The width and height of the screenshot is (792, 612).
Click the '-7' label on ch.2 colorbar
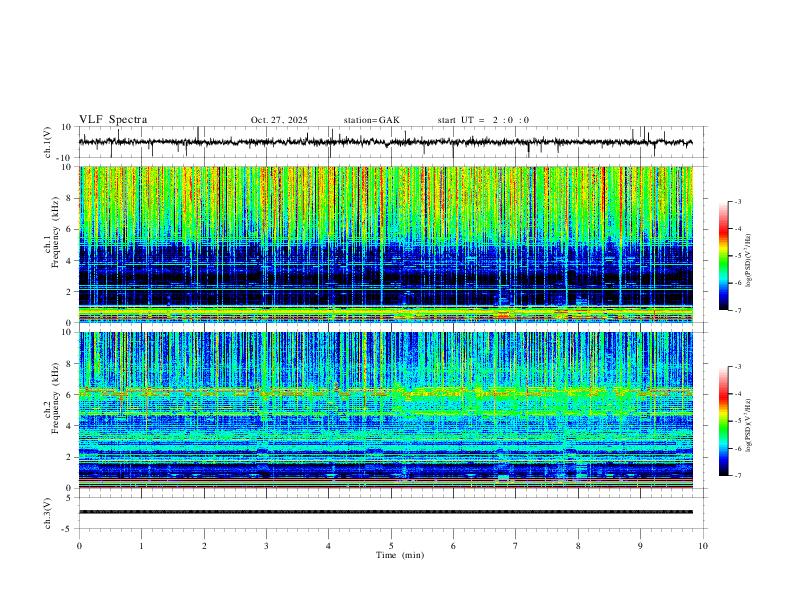click(738, 475)
